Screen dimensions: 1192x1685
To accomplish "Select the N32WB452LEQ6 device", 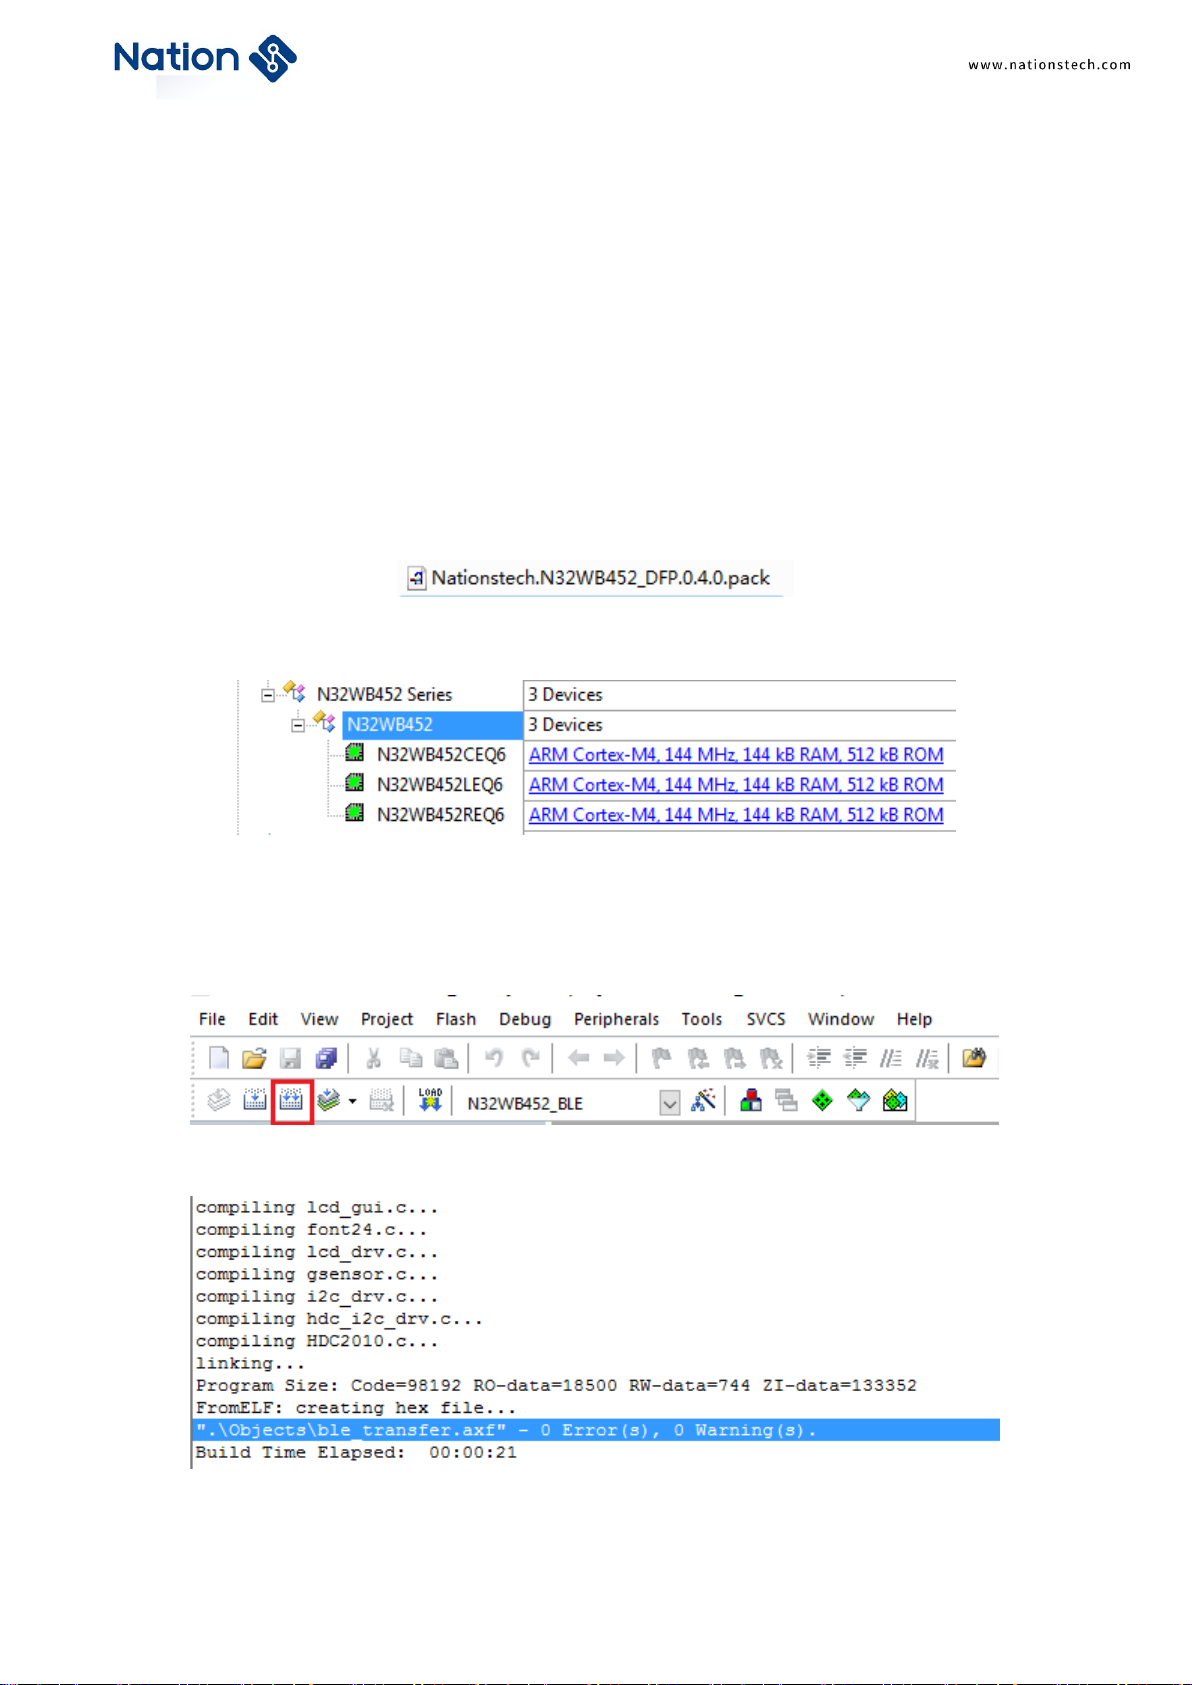I will [x=440, y=785].
